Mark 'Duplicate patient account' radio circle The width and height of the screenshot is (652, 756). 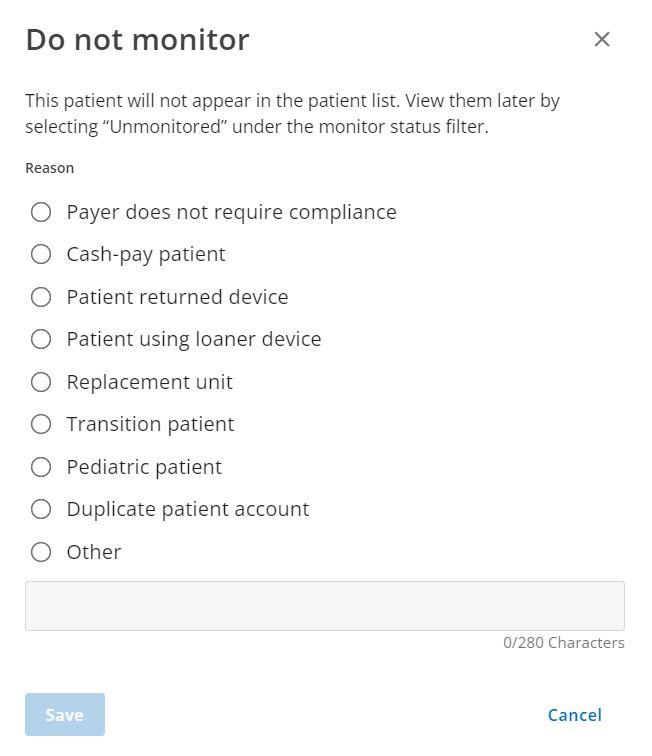41,509
